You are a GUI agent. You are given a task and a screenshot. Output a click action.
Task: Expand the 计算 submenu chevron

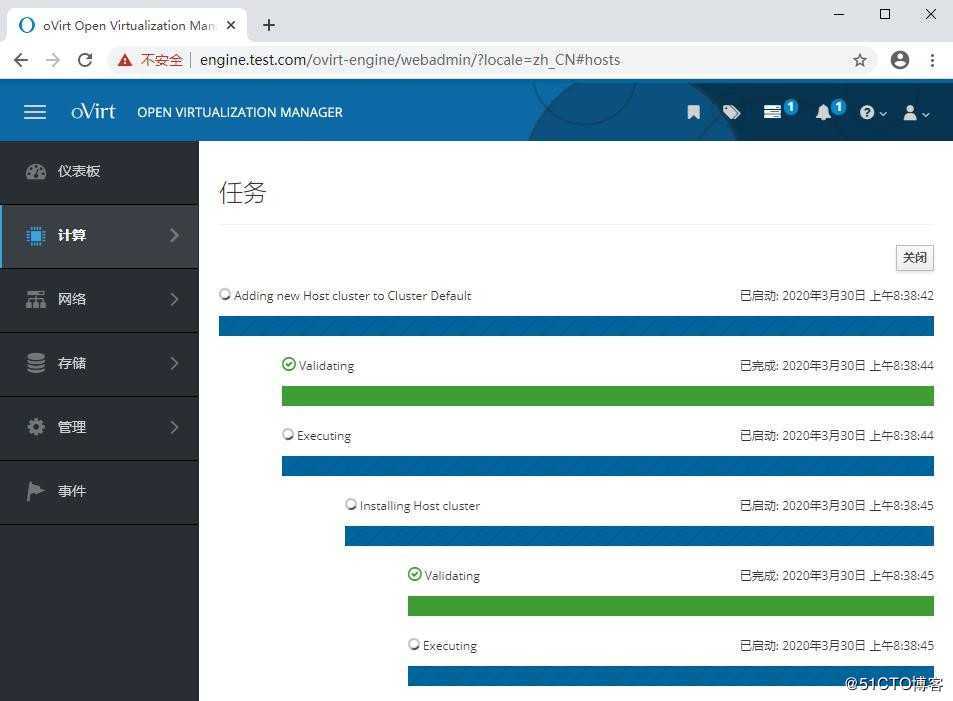[174, 235]
